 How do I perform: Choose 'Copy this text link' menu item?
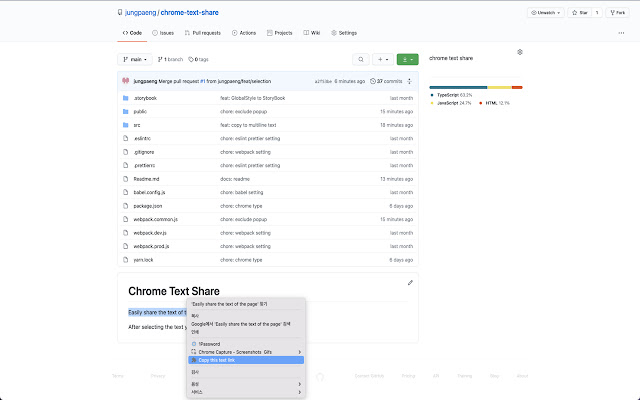pos(246,360)
